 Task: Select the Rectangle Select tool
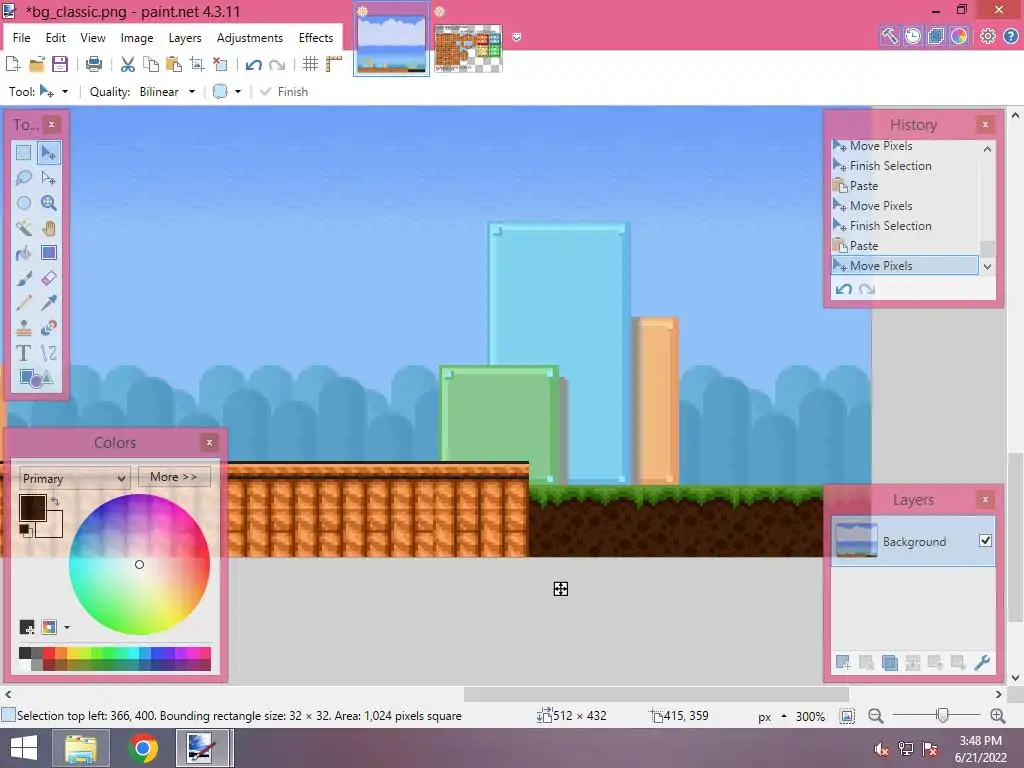tap(24, 153)
